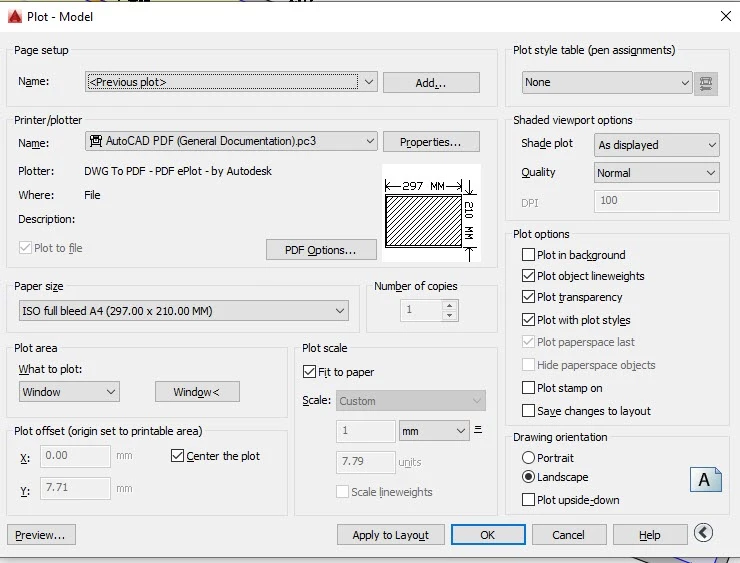Open PDF Options...

click(x=321, y=250)
